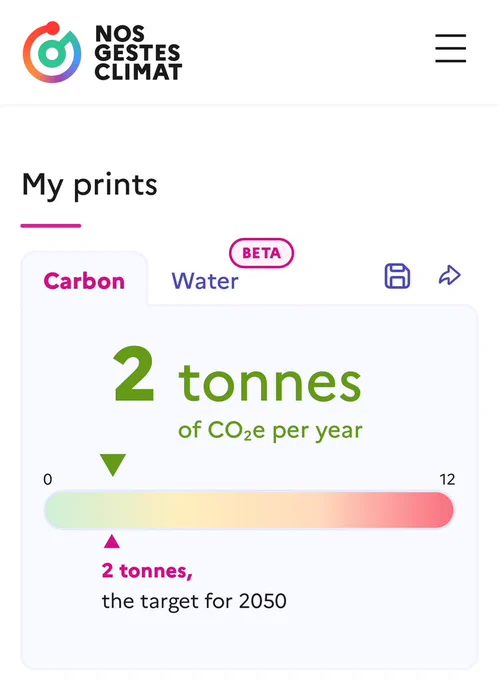Share results using the arrow icon
Viewport: 499px width, 680px height.
(450, 275)
